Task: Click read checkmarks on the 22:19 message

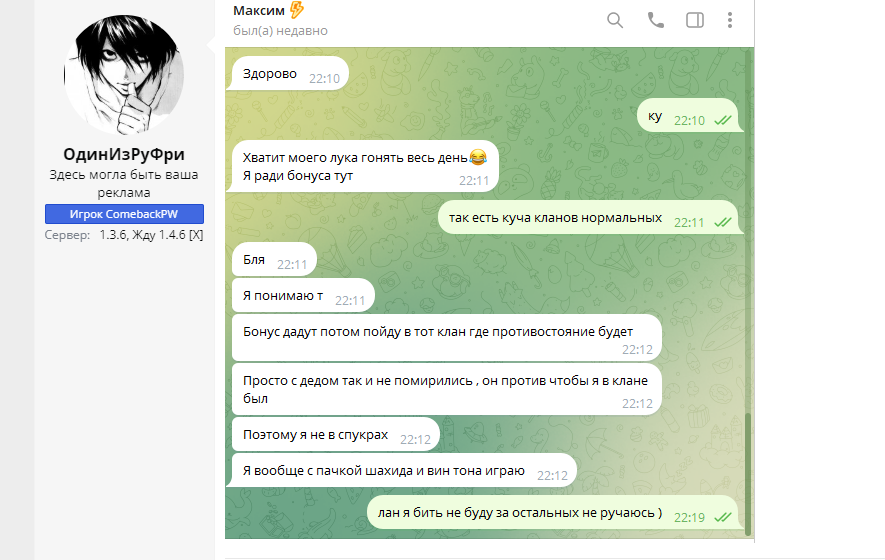Action: tap(722, 517)
